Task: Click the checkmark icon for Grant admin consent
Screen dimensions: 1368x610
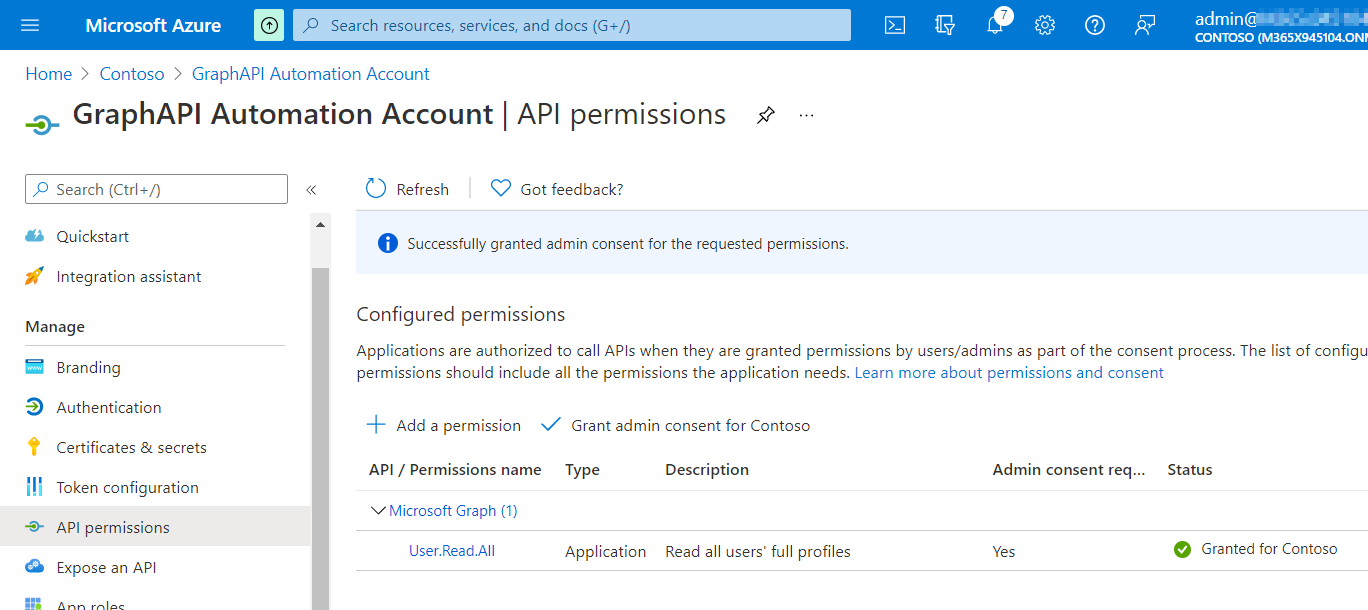Action: coord(551,425)
